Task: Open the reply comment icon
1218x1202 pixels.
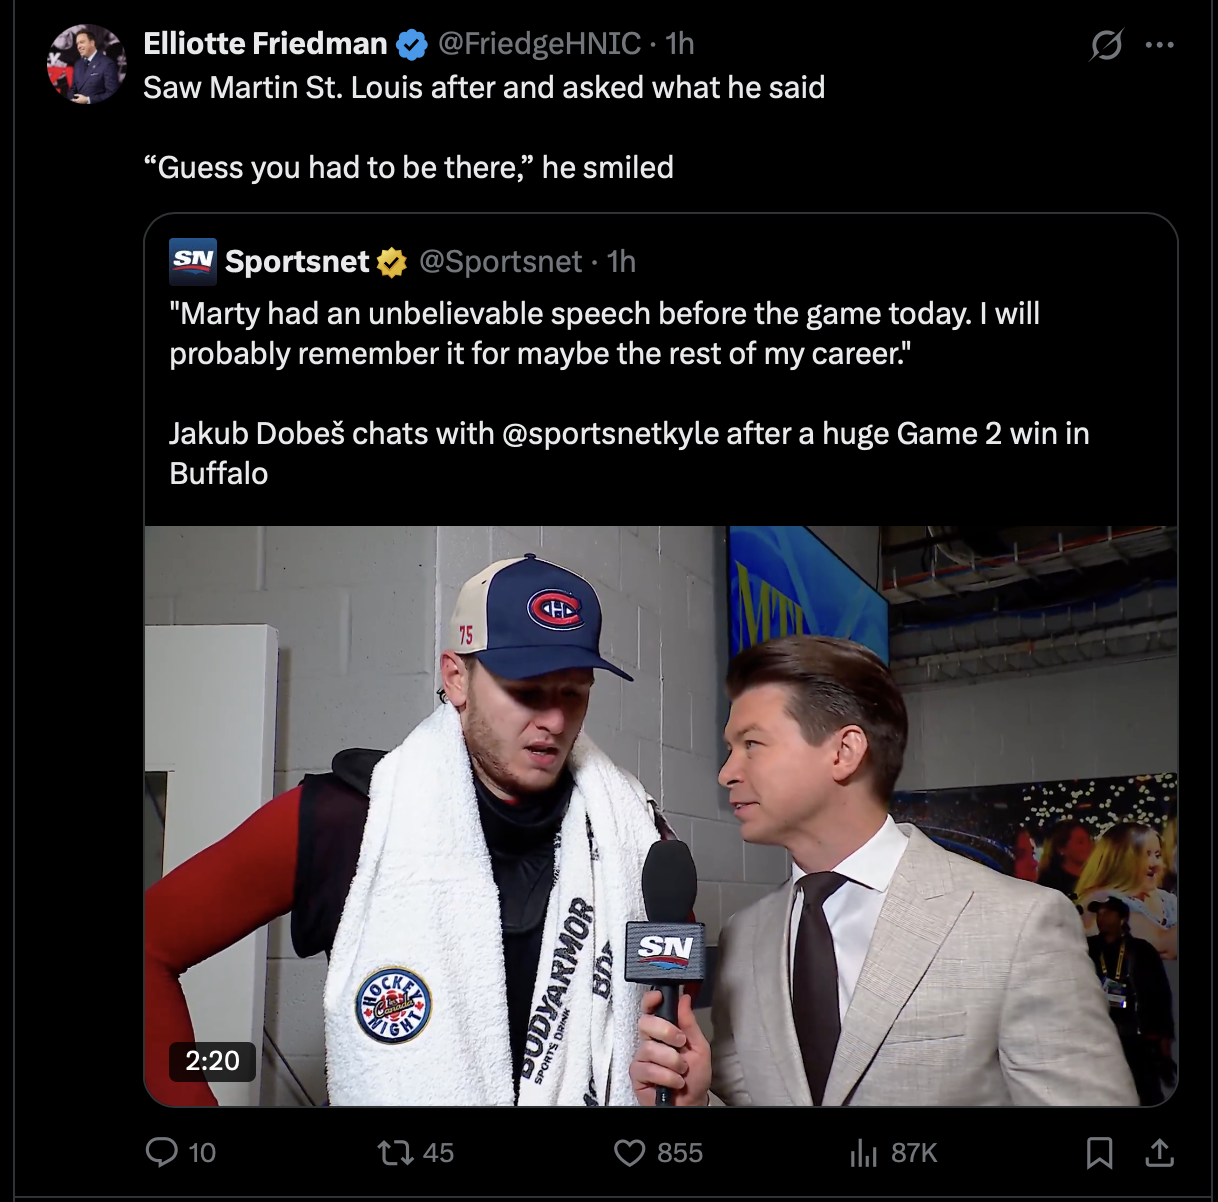Action: pos(162,1152)
